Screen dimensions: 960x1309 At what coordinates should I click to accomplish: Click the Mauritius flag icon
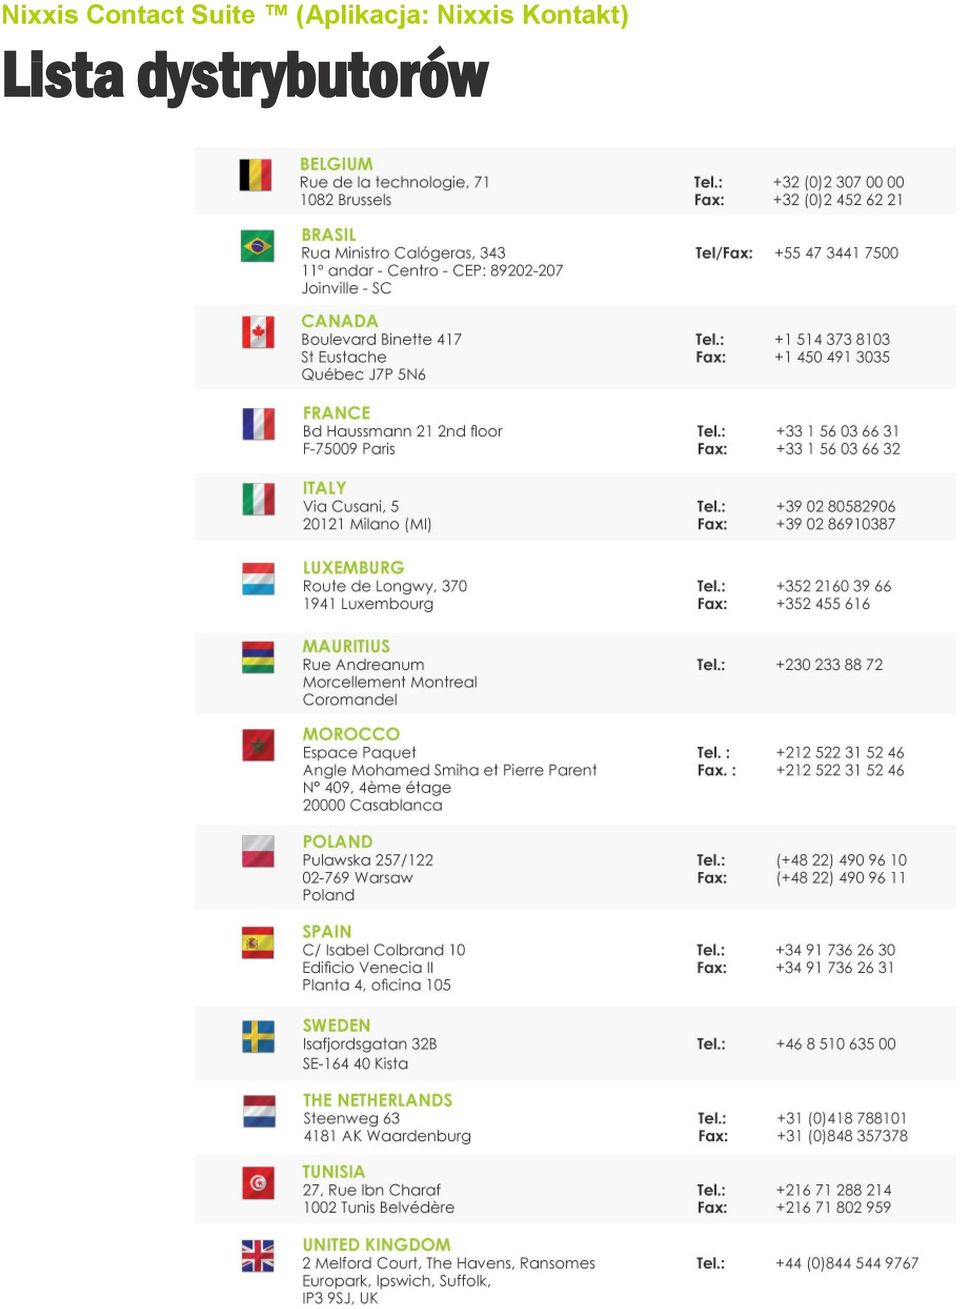point(258,658)
